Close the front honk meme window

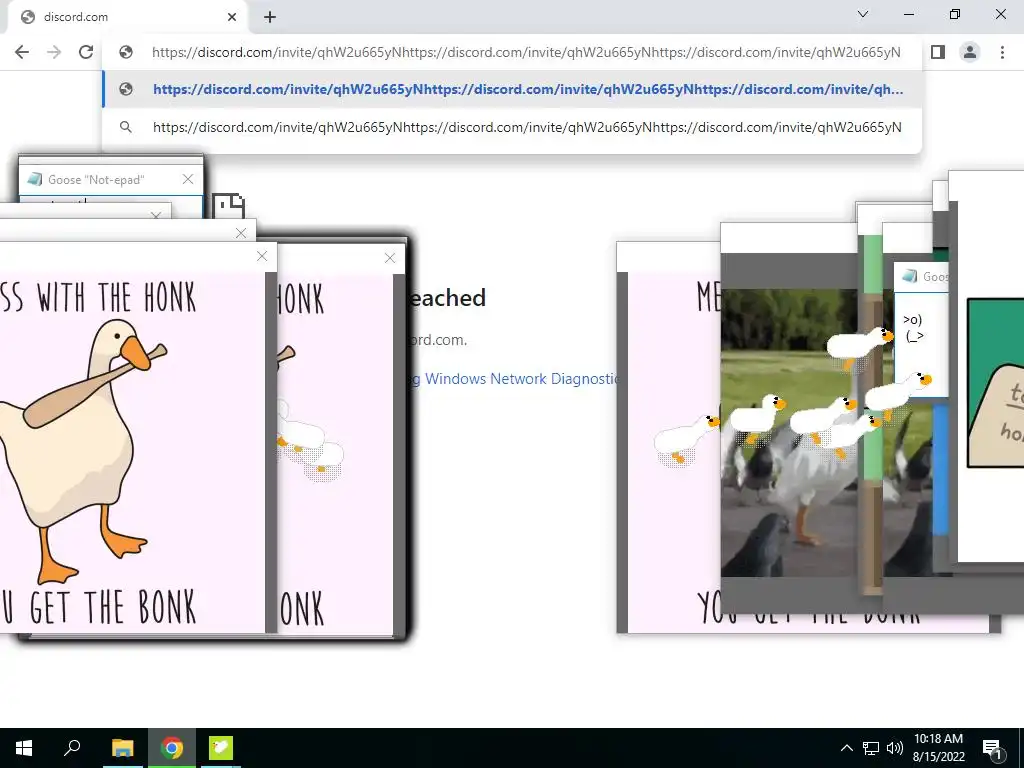(262, 256)
